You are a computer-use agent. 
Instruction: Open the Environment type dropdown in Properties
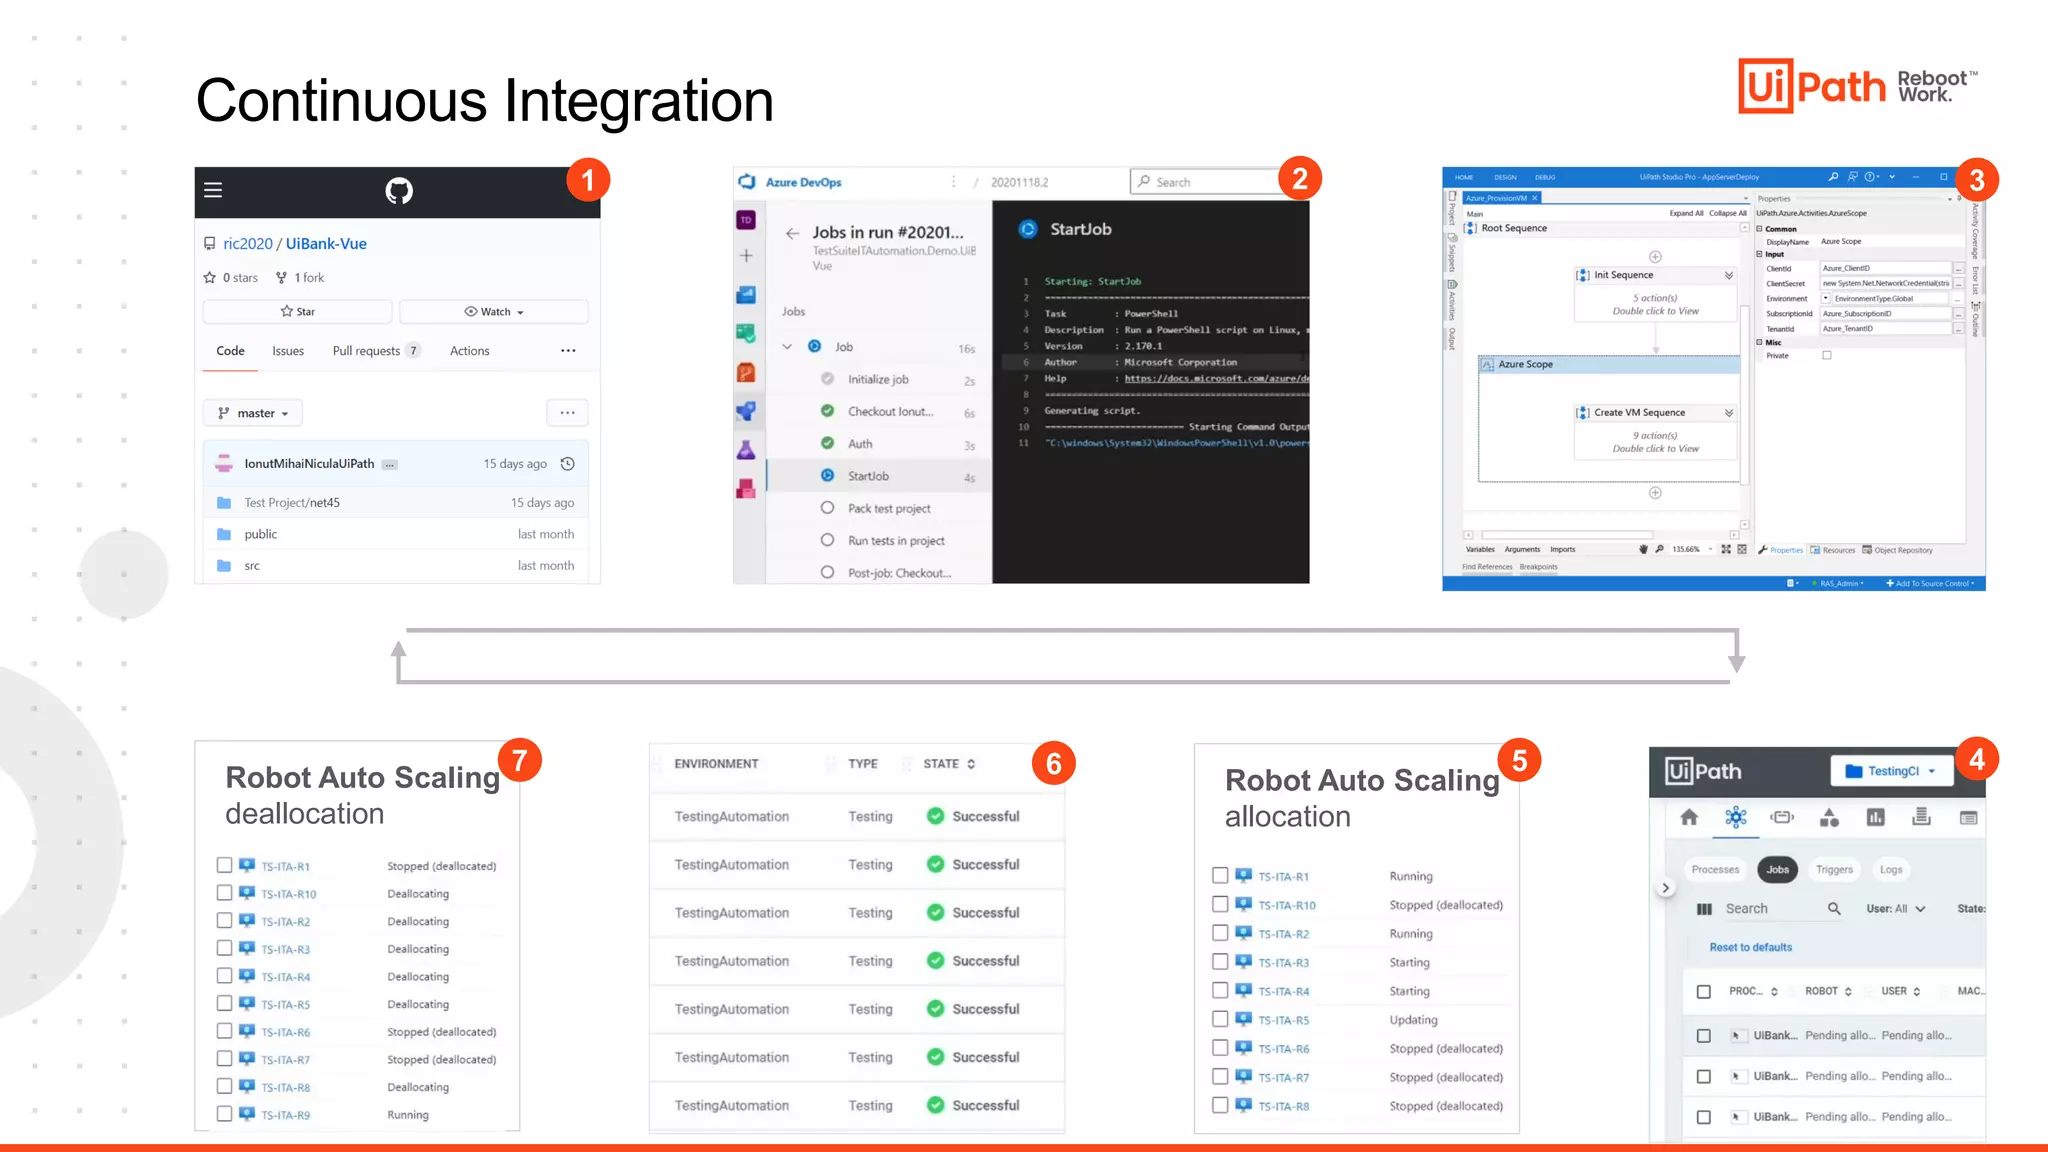click(x=1825, y=298)
